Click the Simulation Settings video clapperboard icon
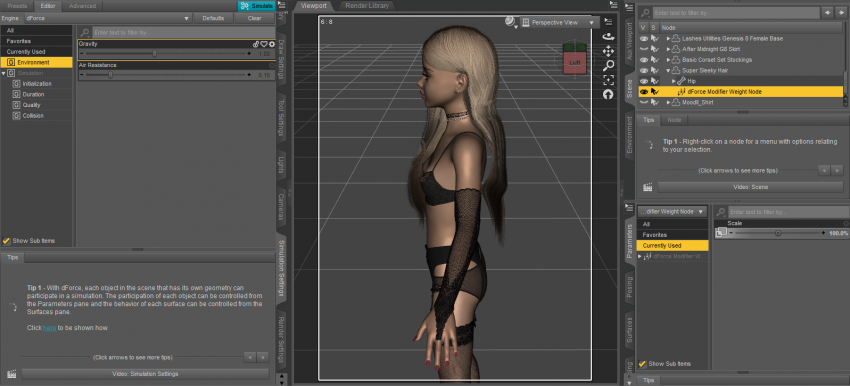The height and width of the screenshot is (386, 850). coord(11,374)
